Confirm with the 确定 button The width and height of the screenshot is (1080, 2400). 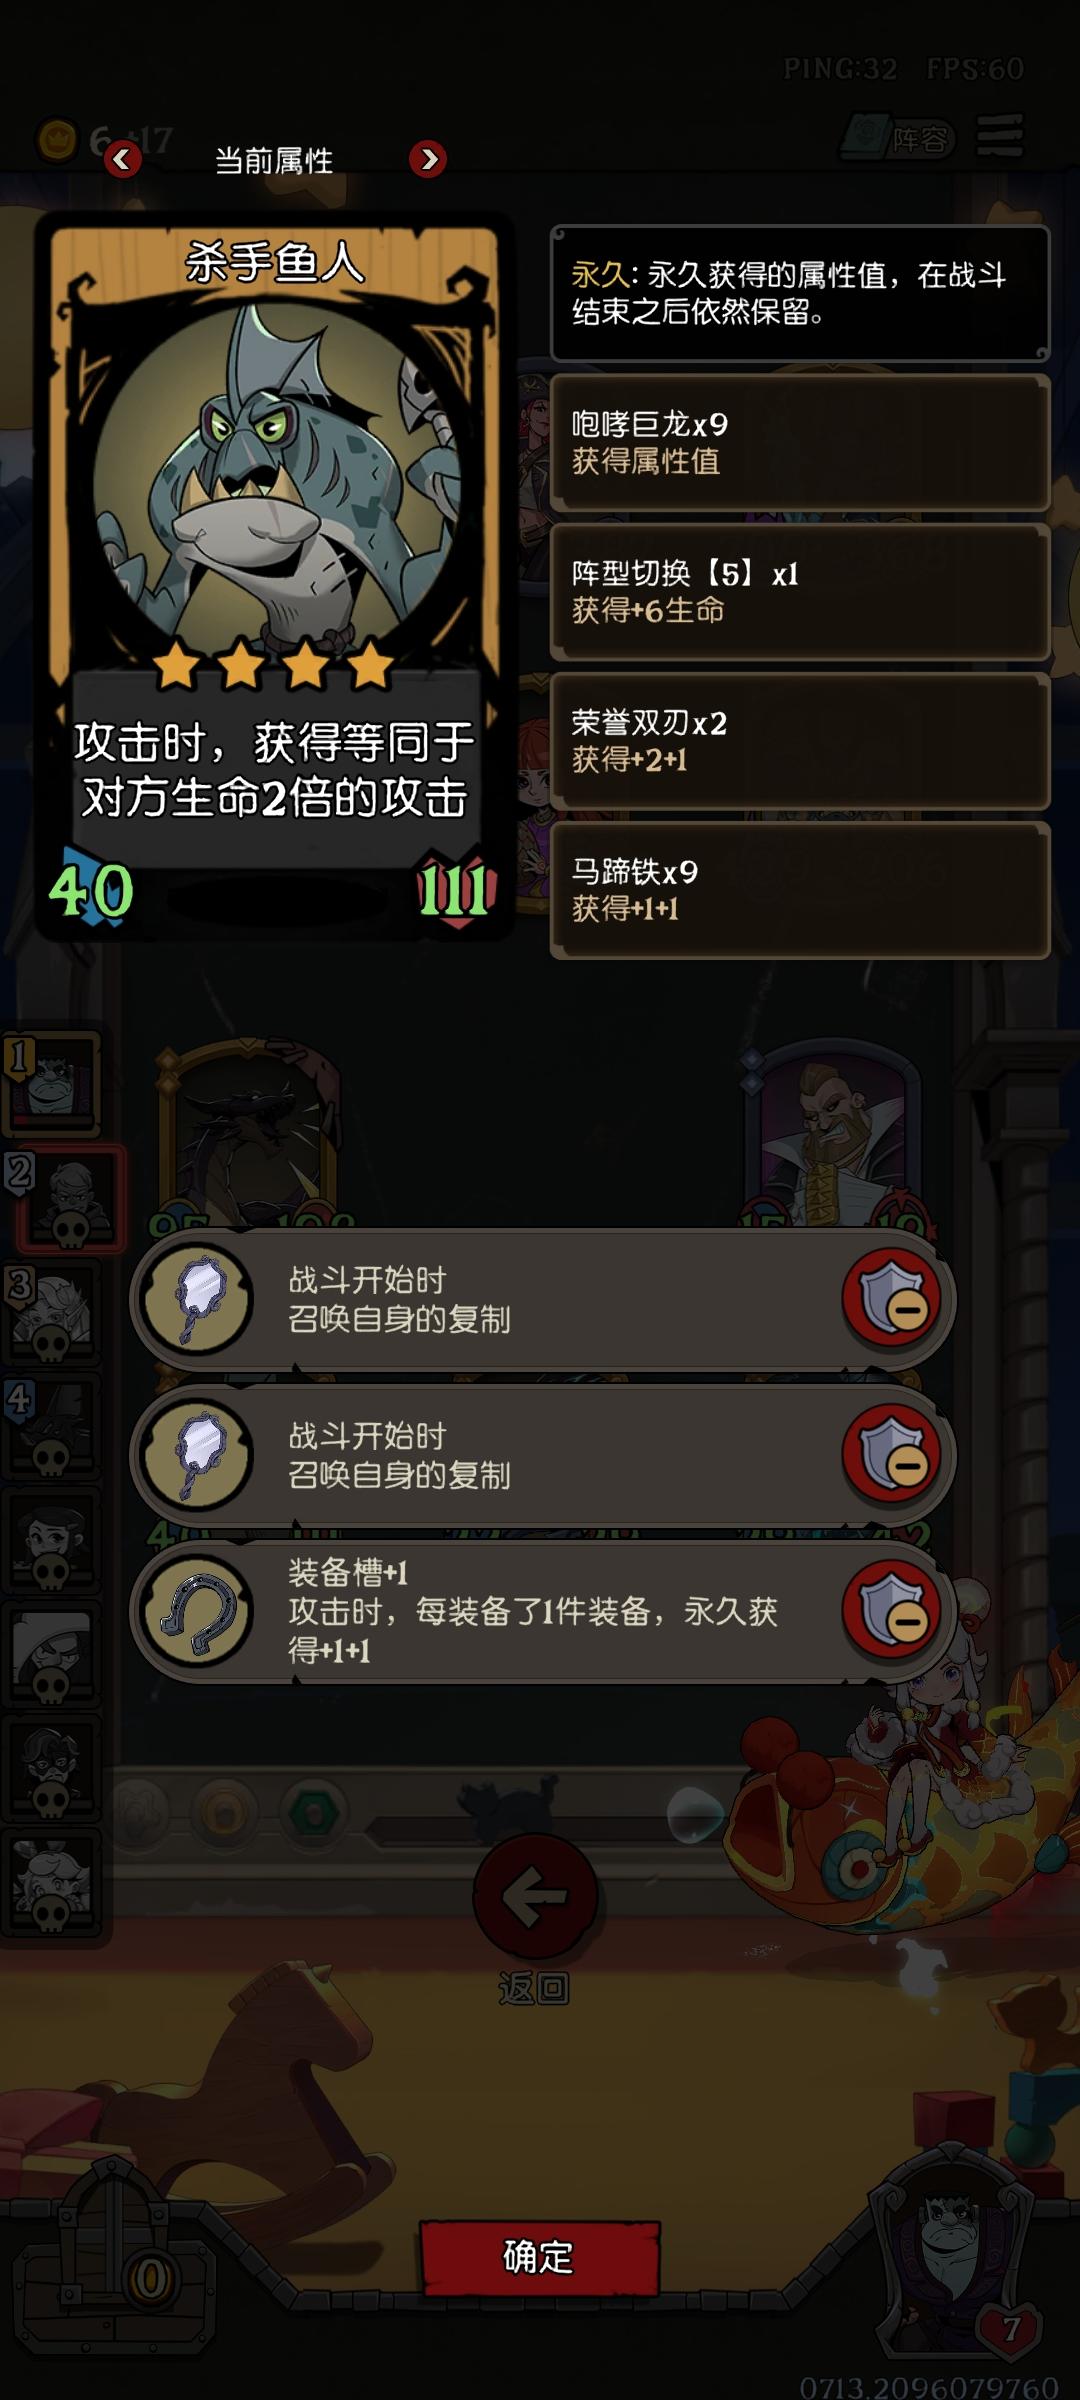[540, 2257]
